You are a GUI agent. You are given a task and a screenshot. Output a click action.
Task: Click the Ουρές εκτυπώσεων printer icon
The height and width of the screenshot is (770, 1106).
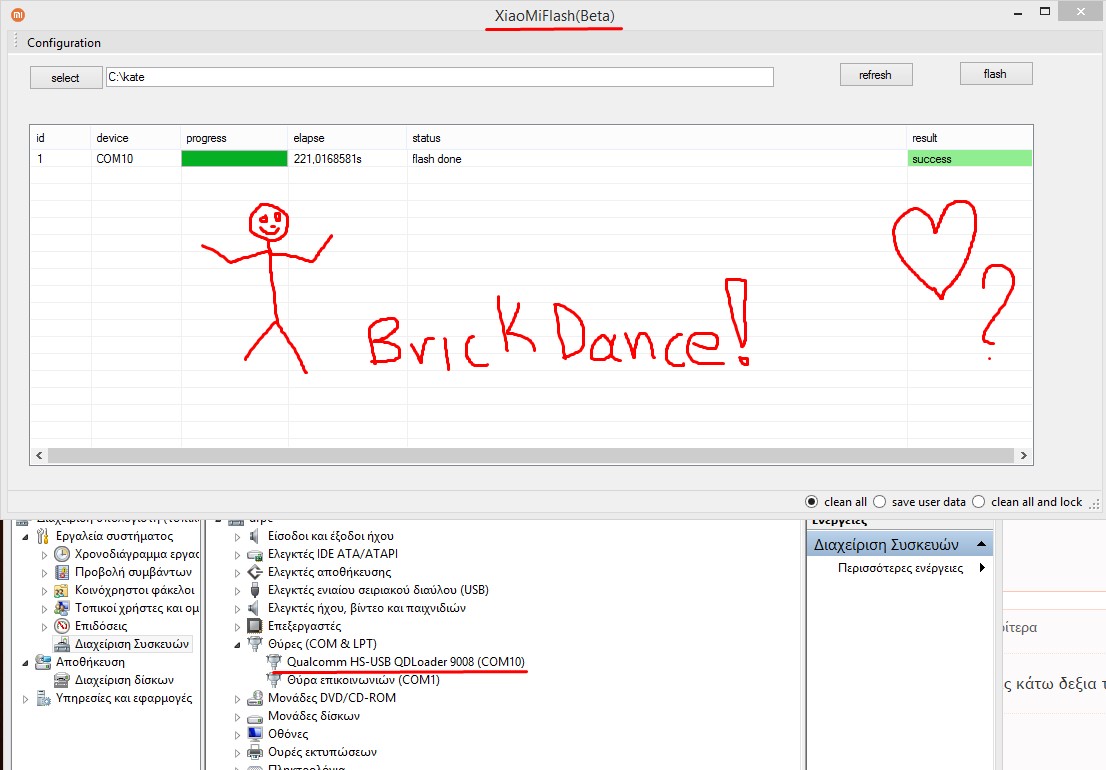tap(254, 752)
